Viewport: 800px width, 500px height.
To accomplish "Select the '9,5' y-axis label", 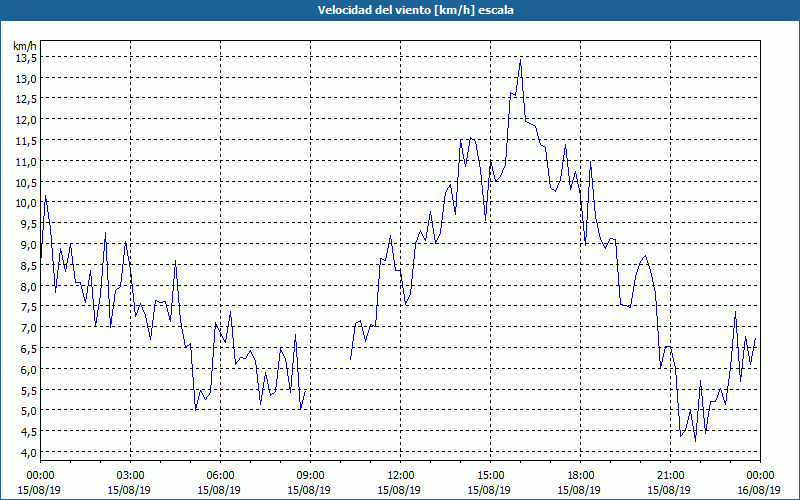I will point(29,224).
